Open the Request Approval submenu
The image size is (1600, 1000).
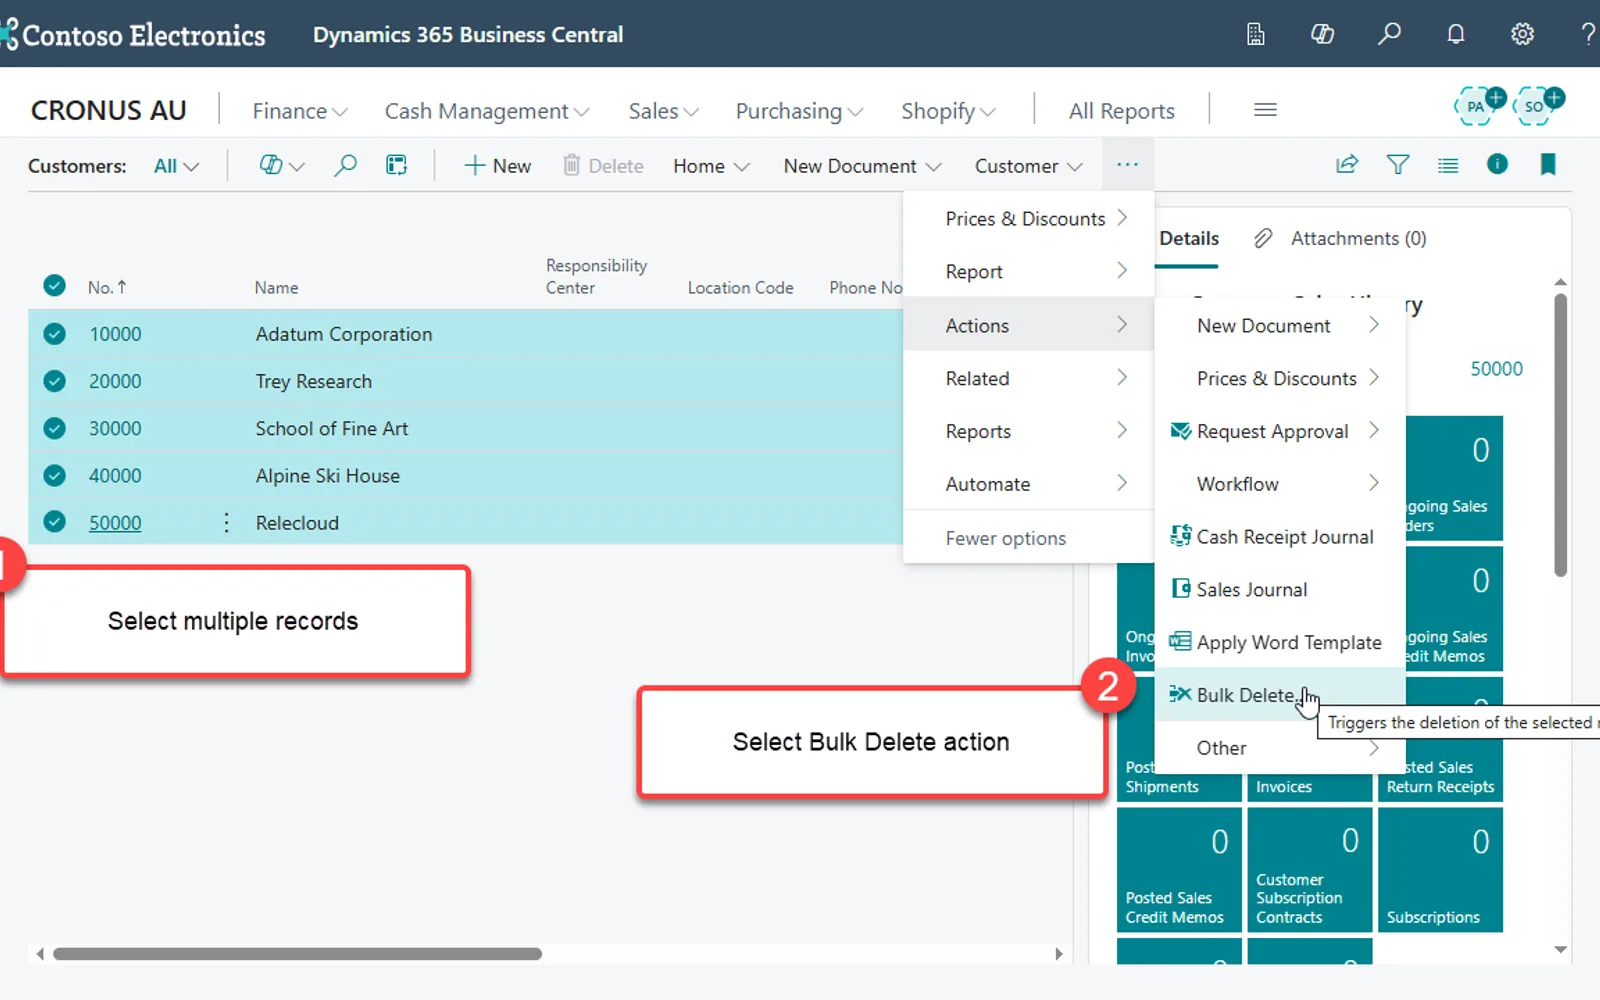1280,431
